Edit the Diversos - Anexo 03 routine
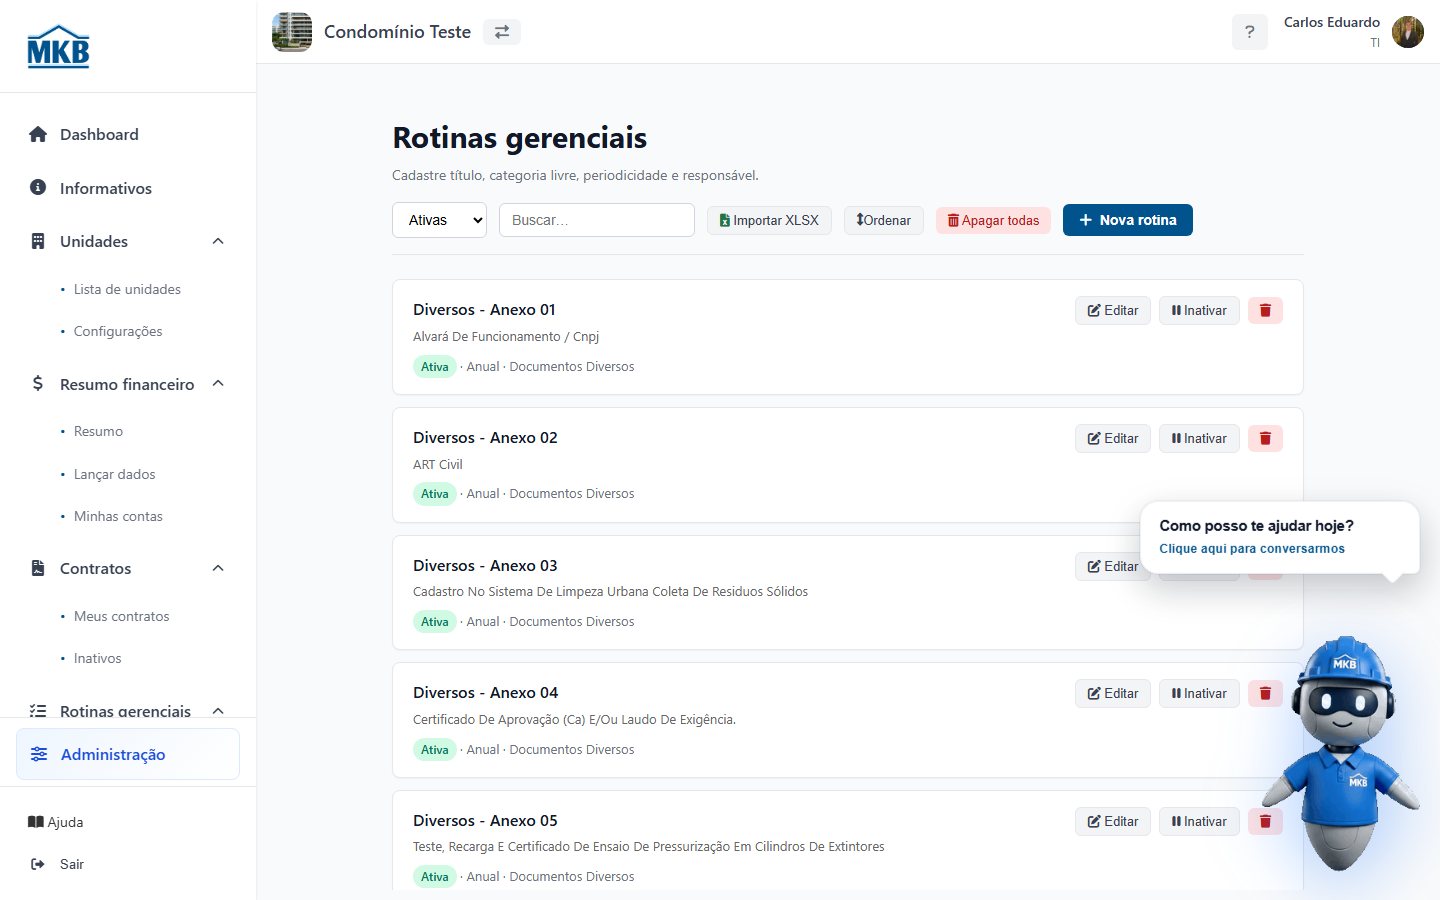 [1110, 566]
